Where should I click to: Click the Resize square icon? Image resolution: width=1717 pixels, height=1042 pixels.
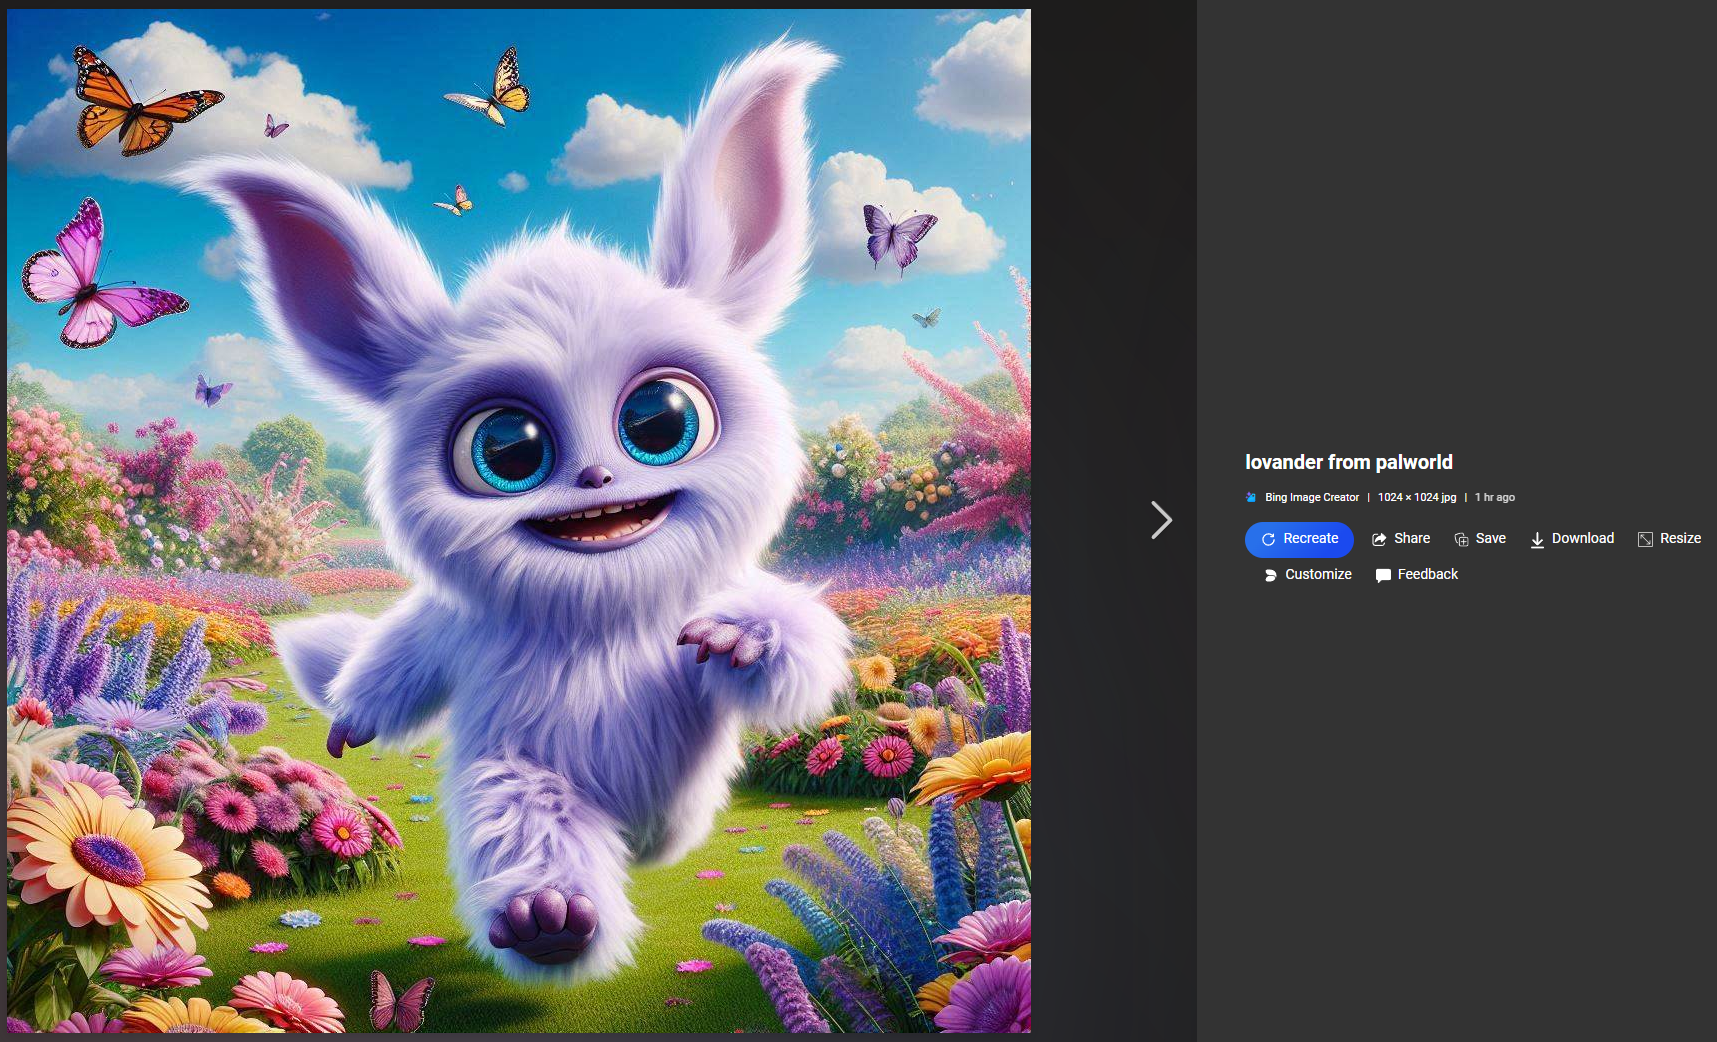(1645, 540)
